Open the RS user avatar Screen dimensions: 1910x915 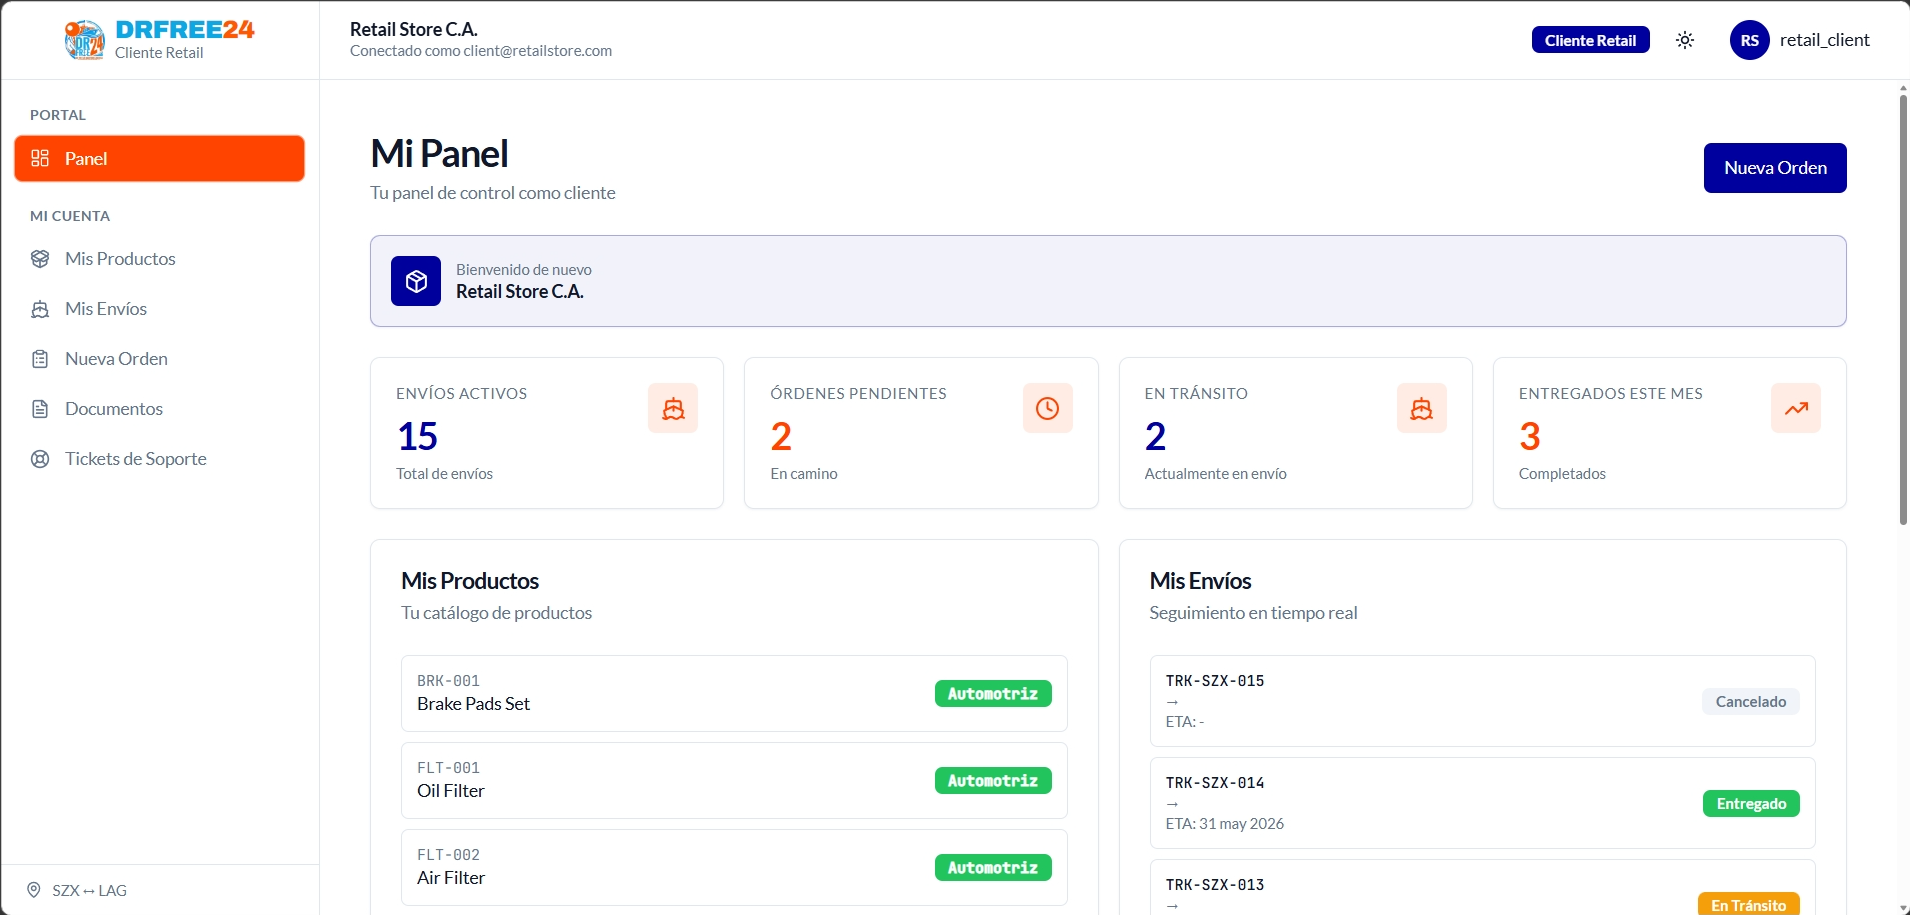(1750, 40)
